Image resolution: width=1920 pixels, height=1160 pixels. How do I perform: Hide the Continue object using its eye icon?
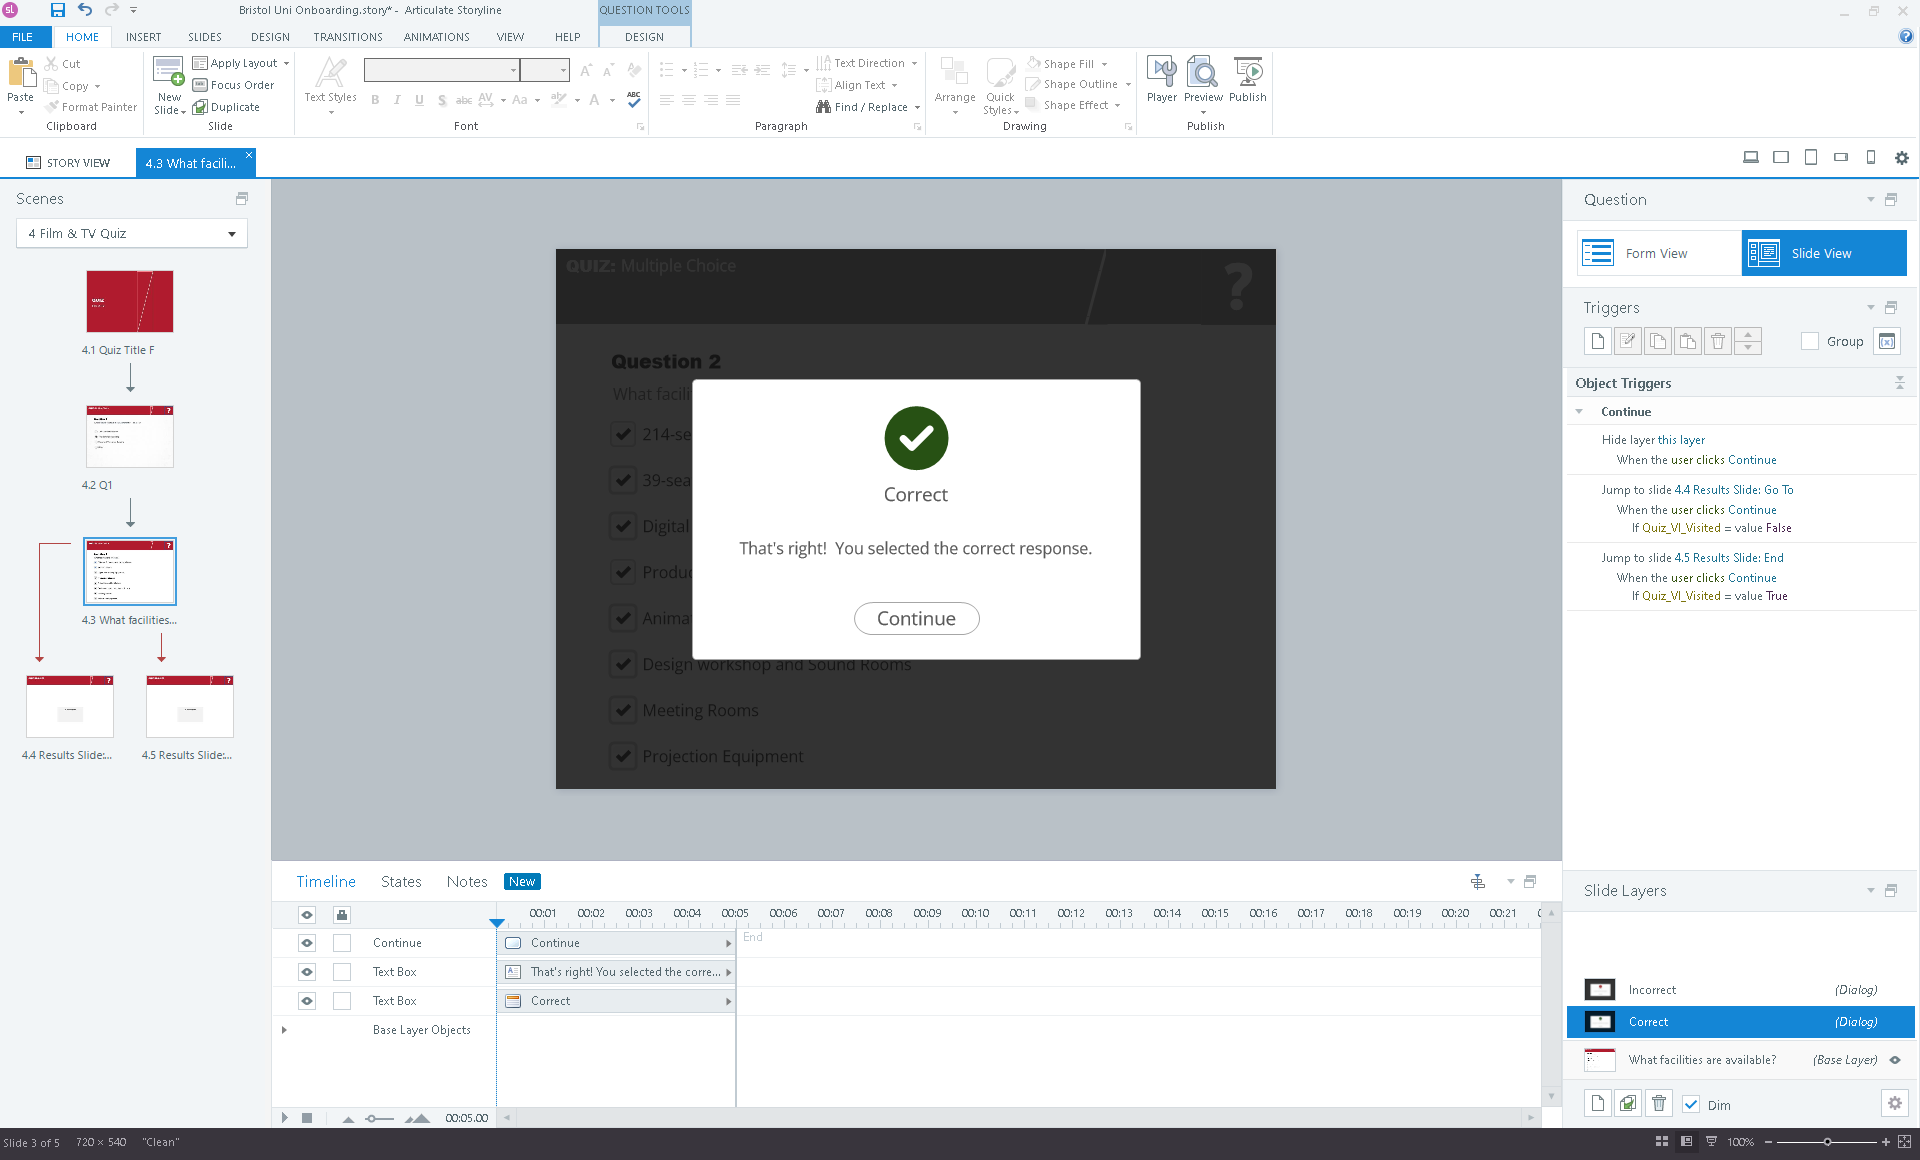point(307,943)
